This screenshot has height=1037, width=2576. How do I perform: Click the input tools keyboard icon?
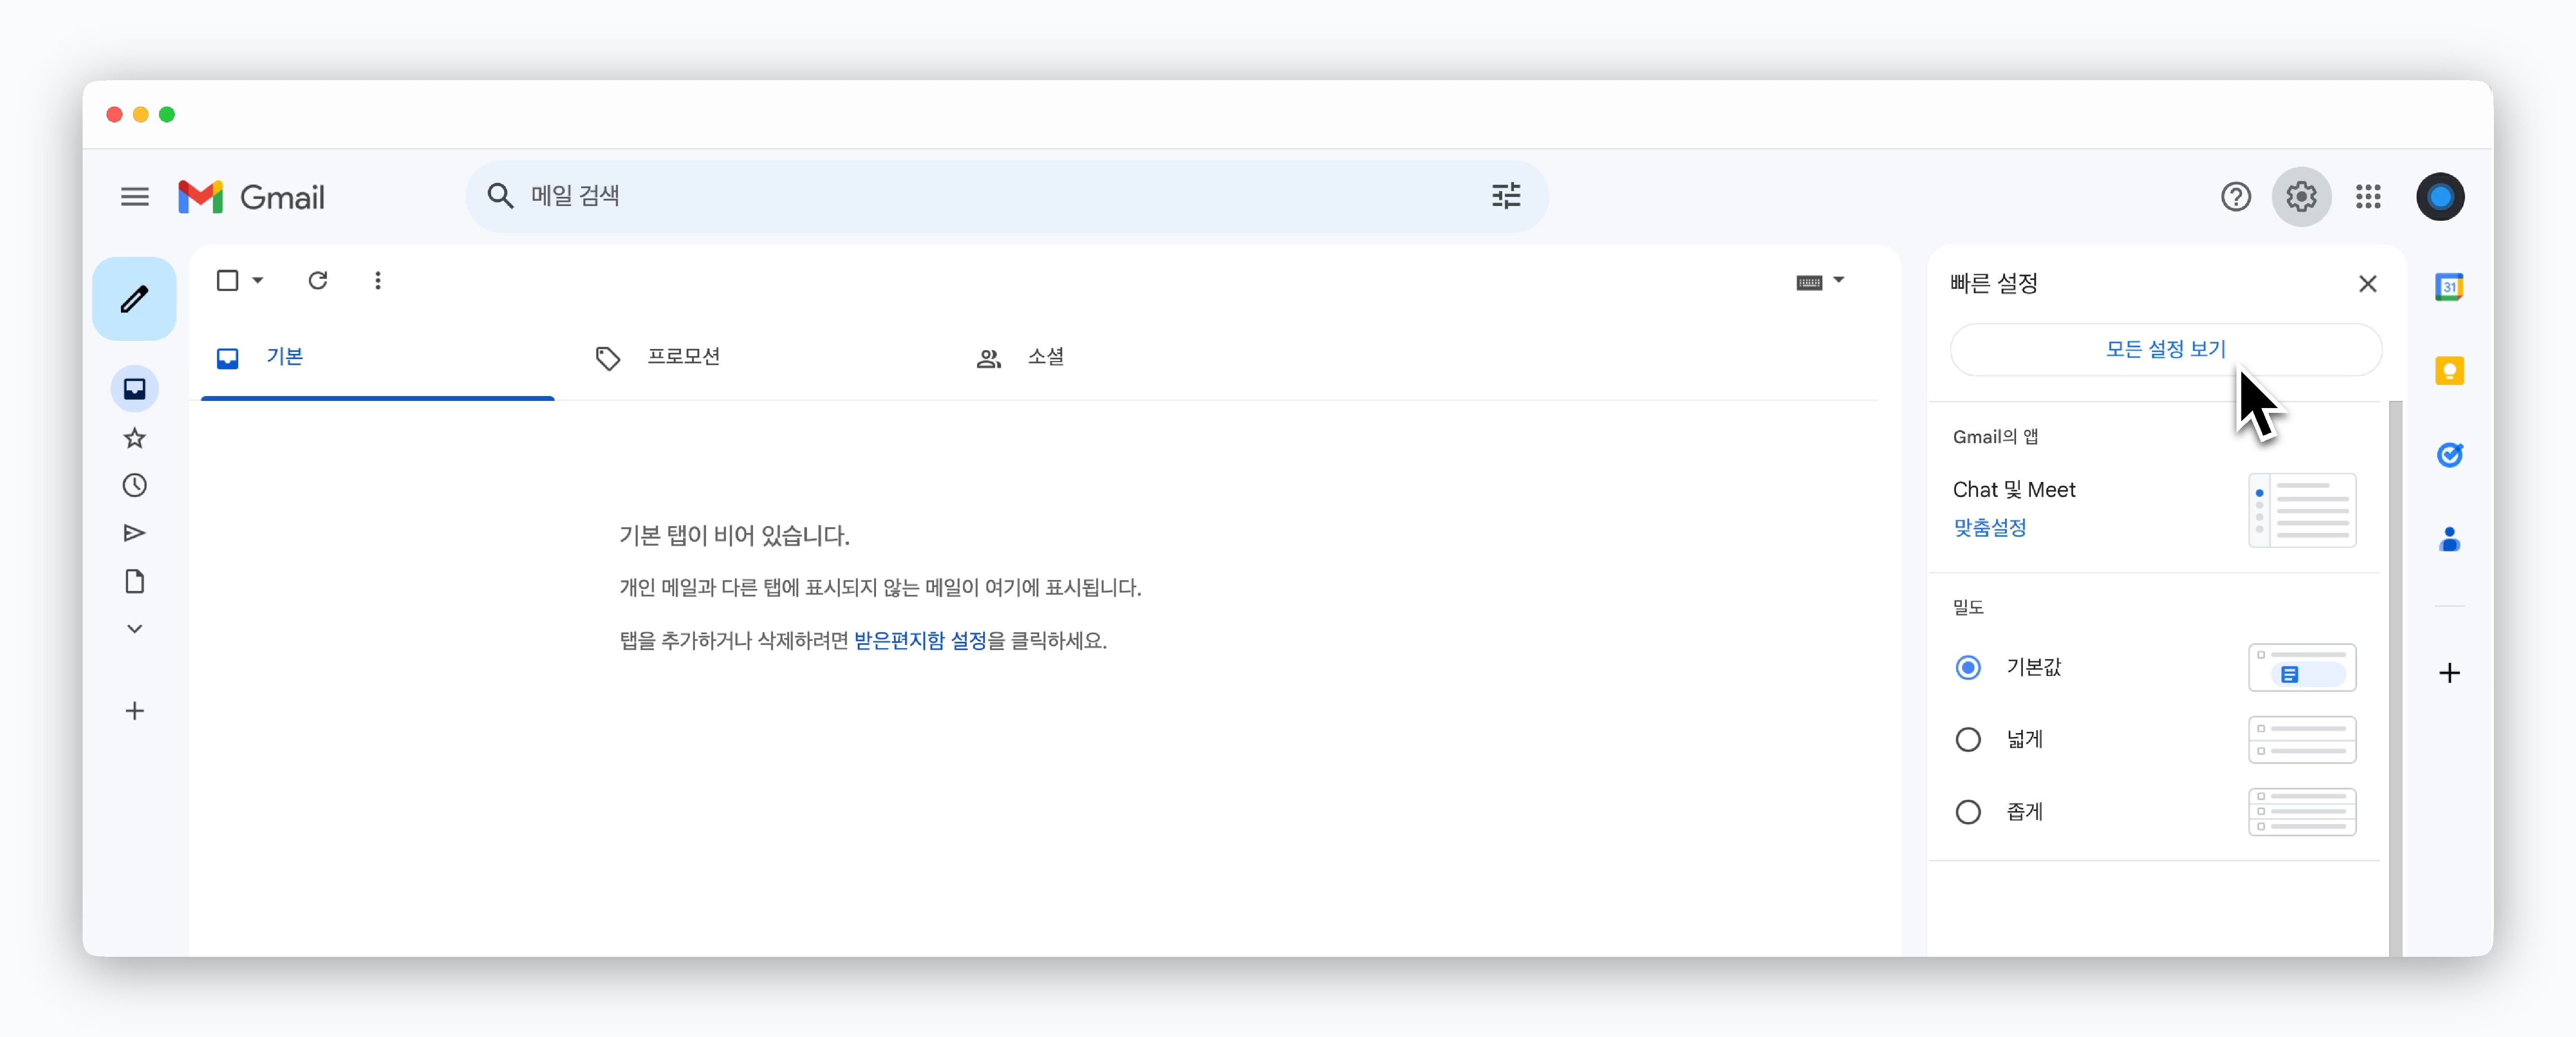[1808, 282]
